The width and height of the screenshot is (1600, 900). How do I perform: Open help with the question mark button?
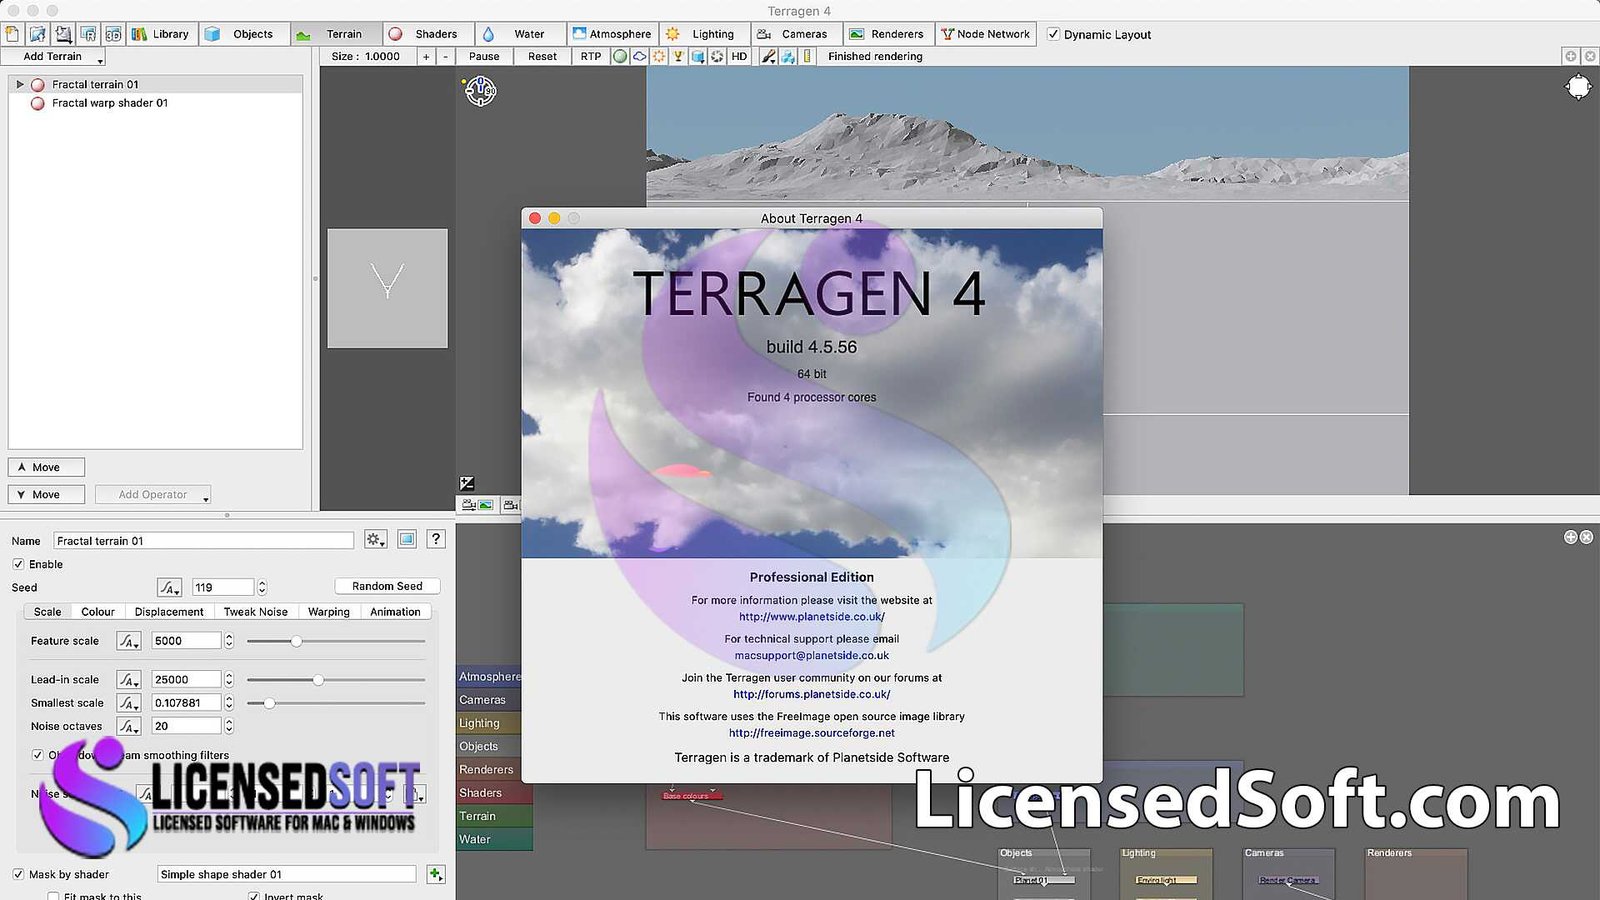pos(436,539)
